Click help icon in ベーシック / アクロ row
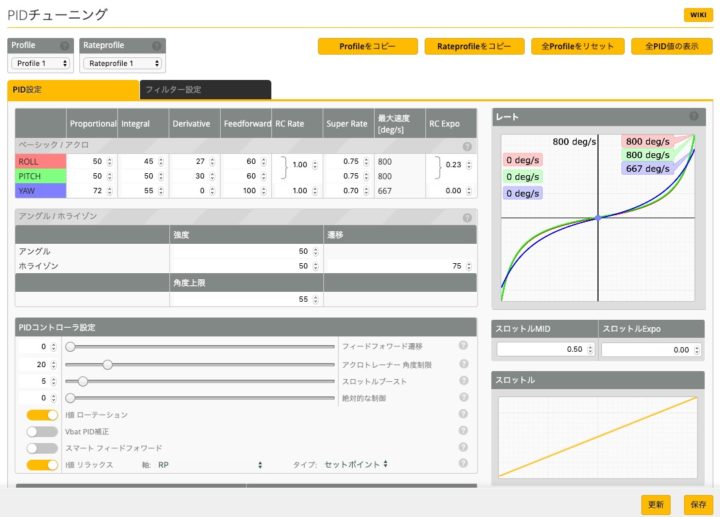Viewport: 720px width, 517px height. pyautogui.click(x=467, y=146)
